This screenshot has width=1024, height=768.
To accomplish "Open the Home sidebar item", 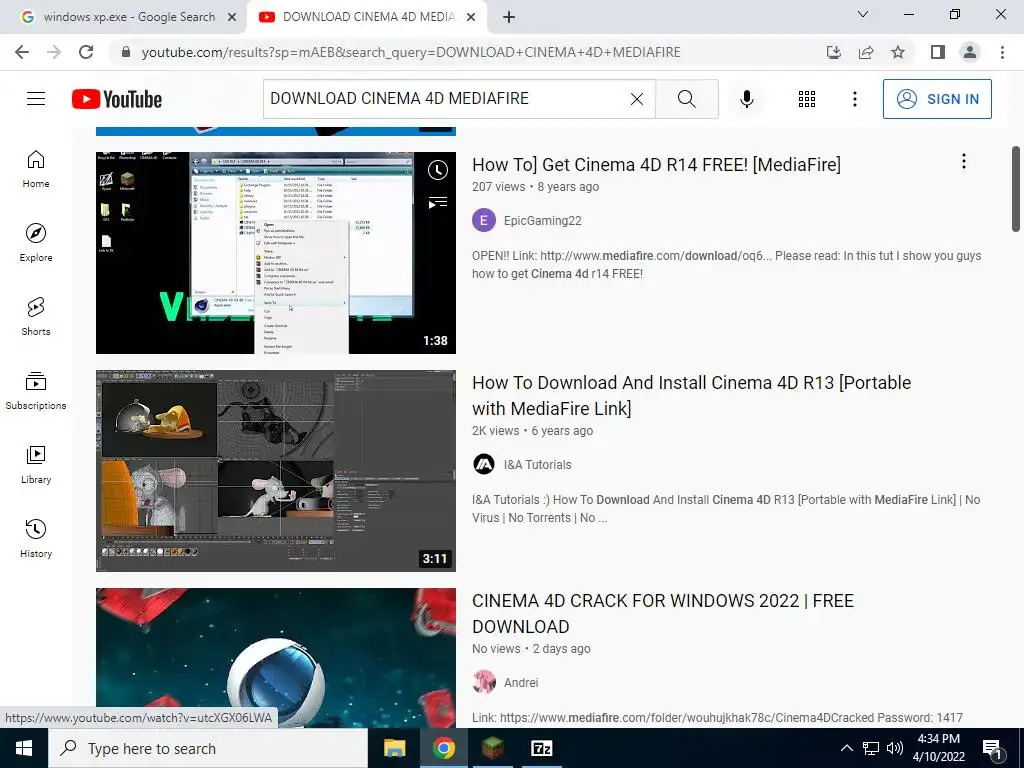I will click(36, 169).
